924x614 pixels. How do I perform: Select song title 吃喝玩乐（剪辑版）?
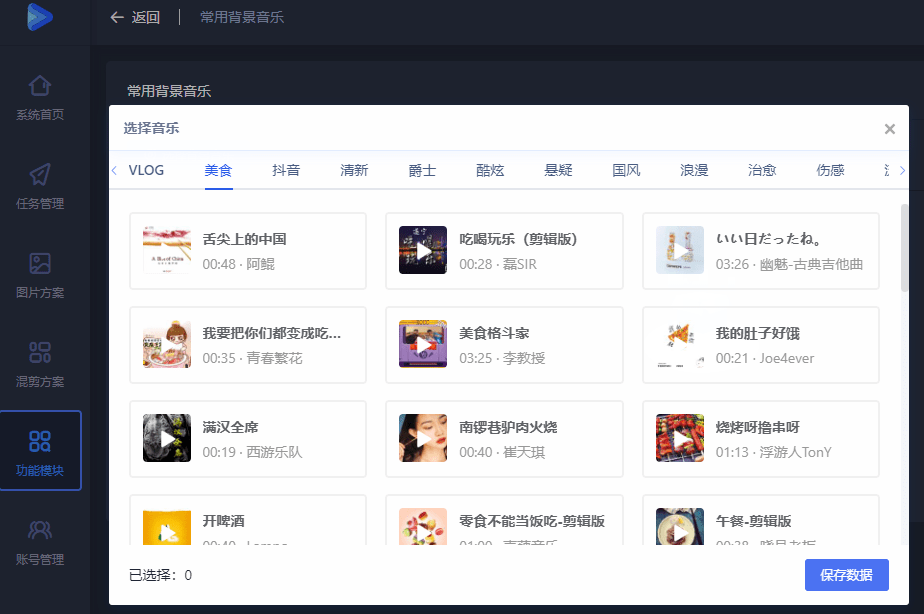tap(519, 239)
